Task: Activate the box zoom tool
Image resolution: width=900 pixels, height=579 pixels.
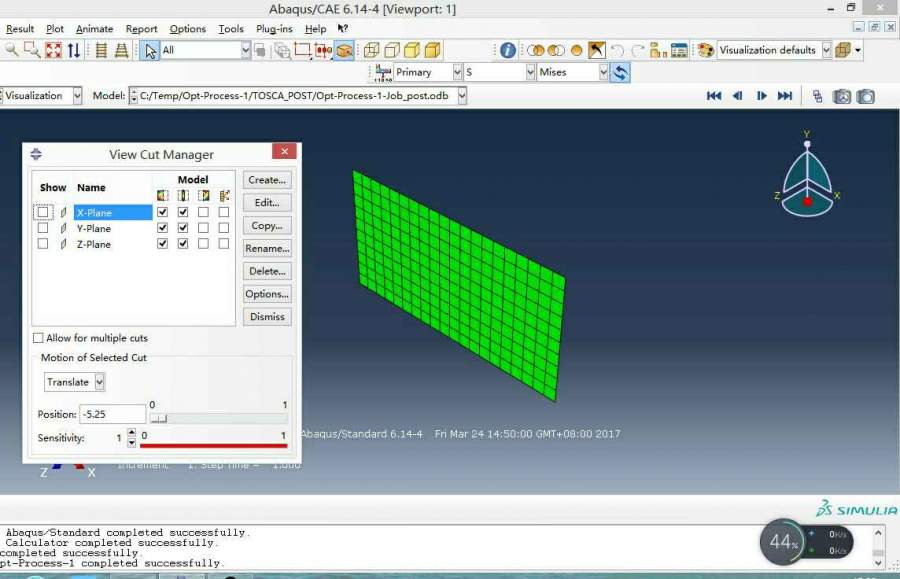Action: (x=32, y=50)
